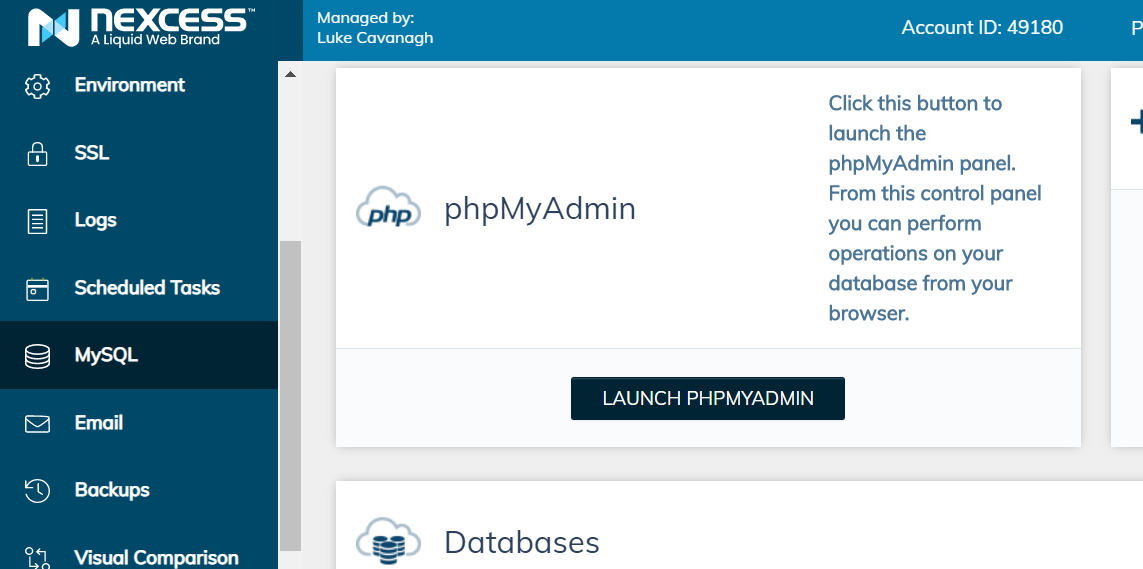Launch phpMyAdmin with the dark button
The width and height of the screenshot is (1143, 569).
pyautogui.click(x=708, y=399)
